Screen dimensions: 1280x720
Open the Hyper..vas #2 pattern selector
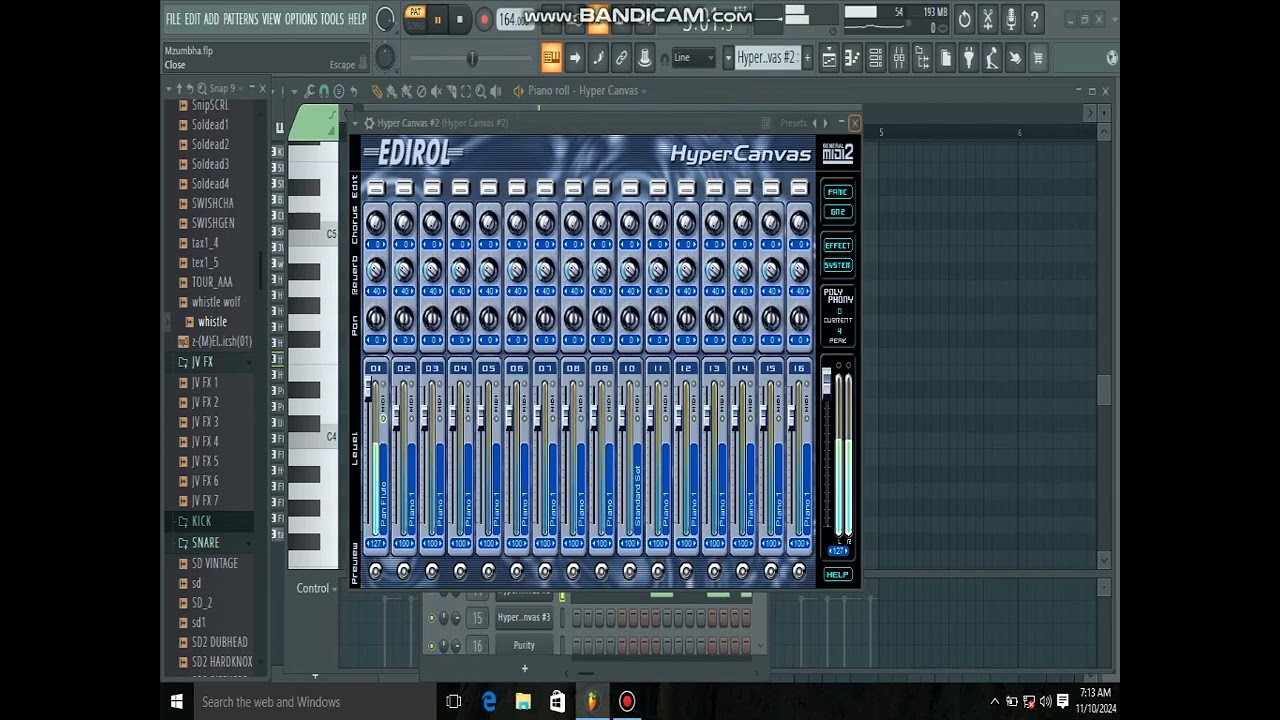(x=766, y=58)
